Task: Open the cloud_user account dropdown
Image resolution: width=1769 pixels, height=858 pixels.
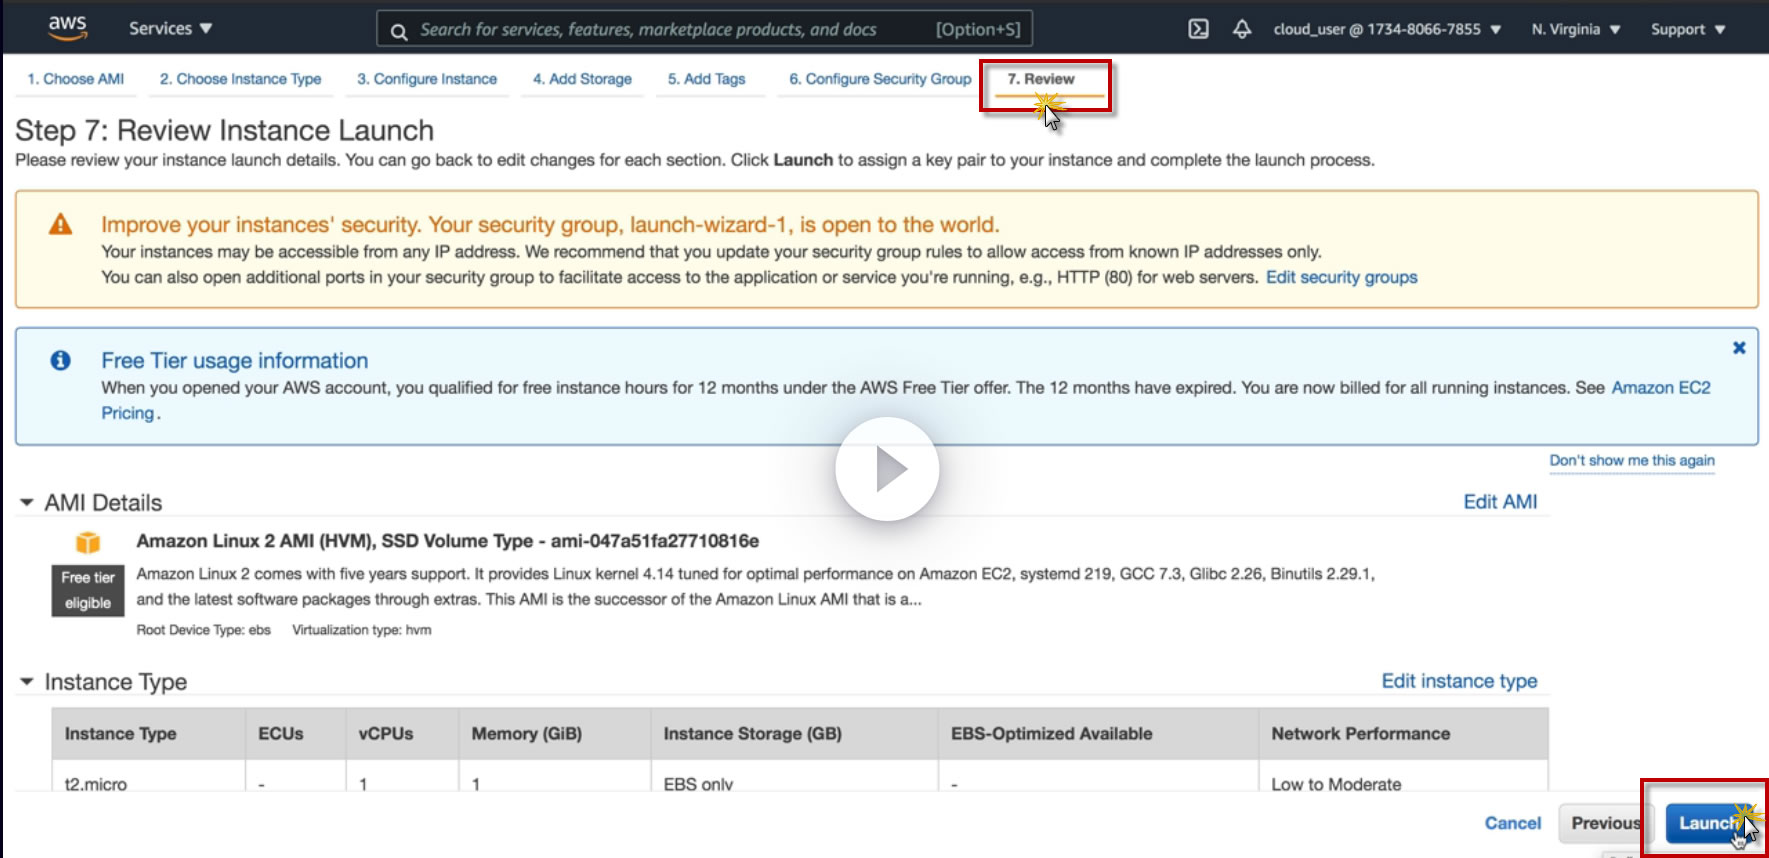Action: click(1387, 29)
